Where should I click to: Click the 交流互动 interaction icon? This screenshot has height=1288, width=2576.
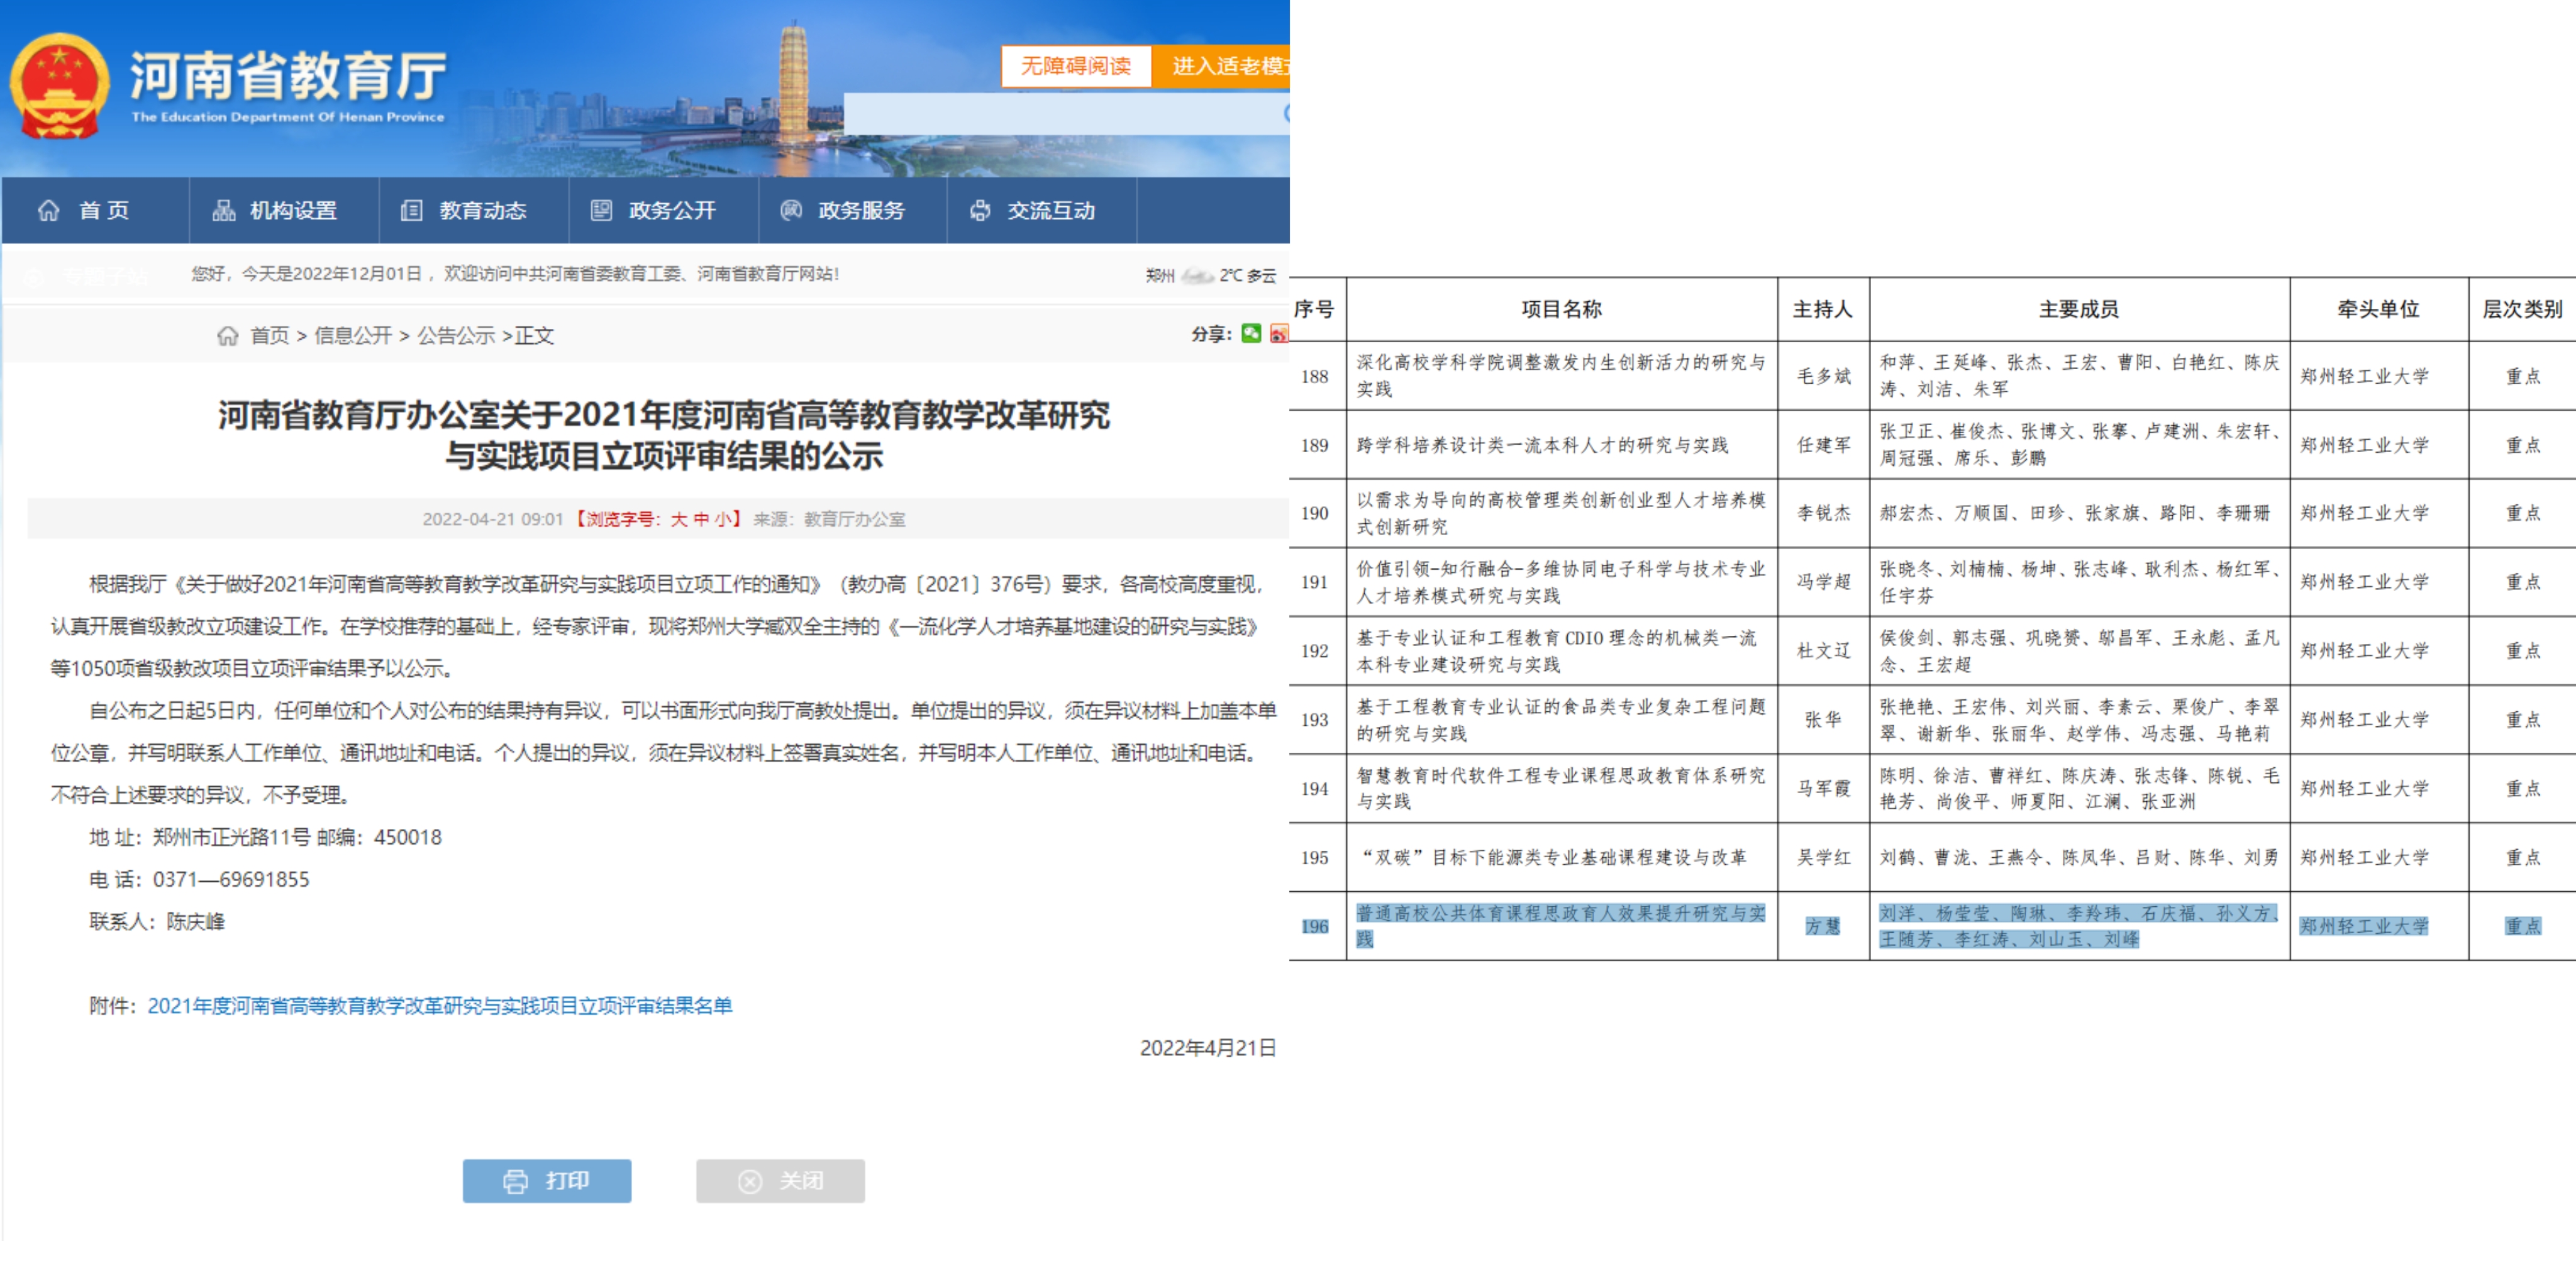tap(980, 210)
